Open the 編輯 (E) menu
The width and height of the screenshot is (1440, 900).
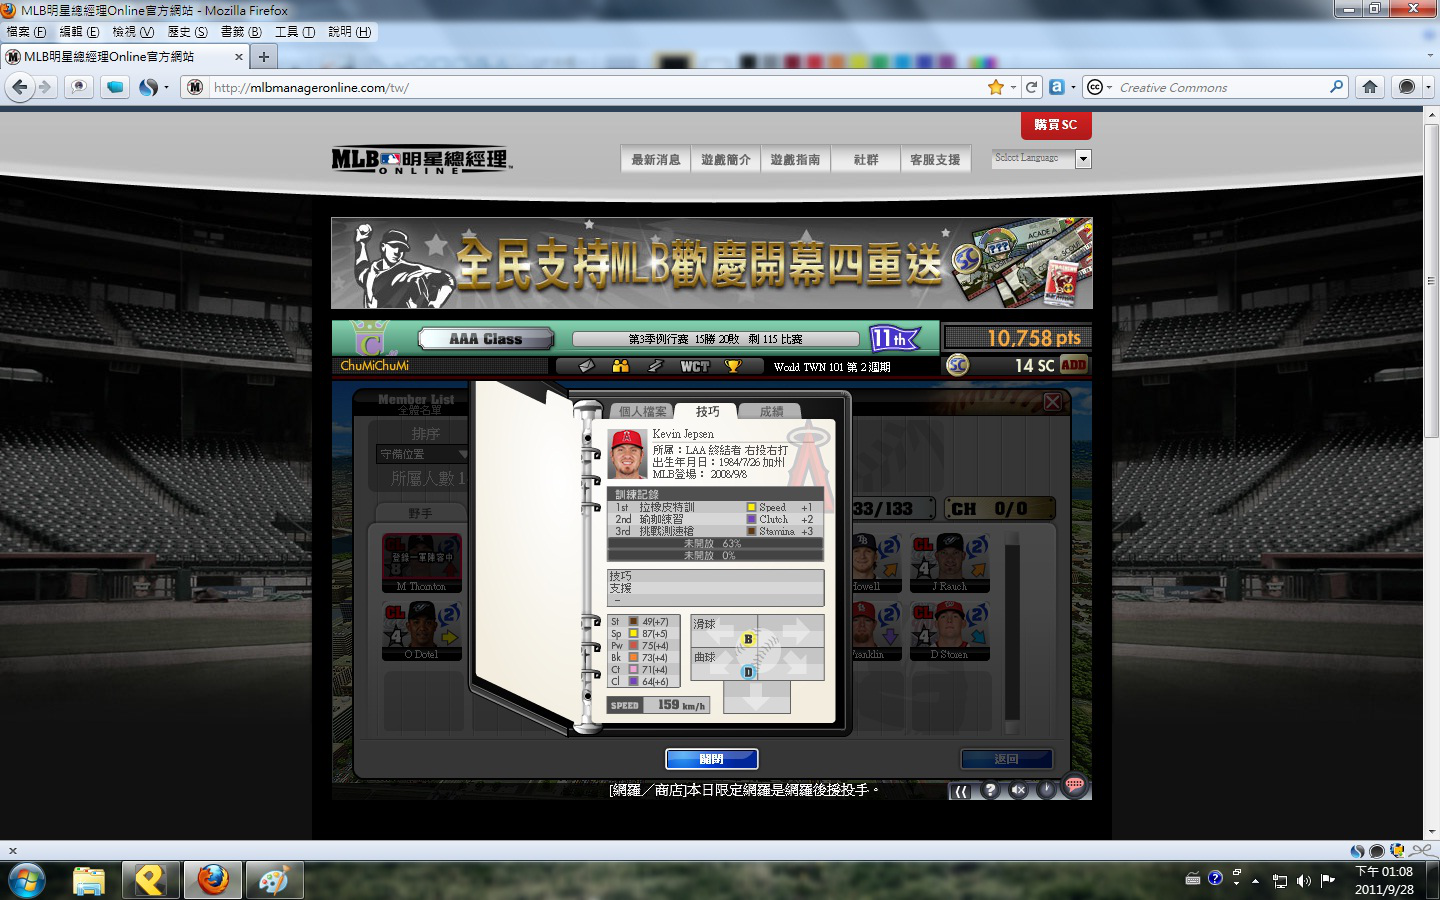79,32
